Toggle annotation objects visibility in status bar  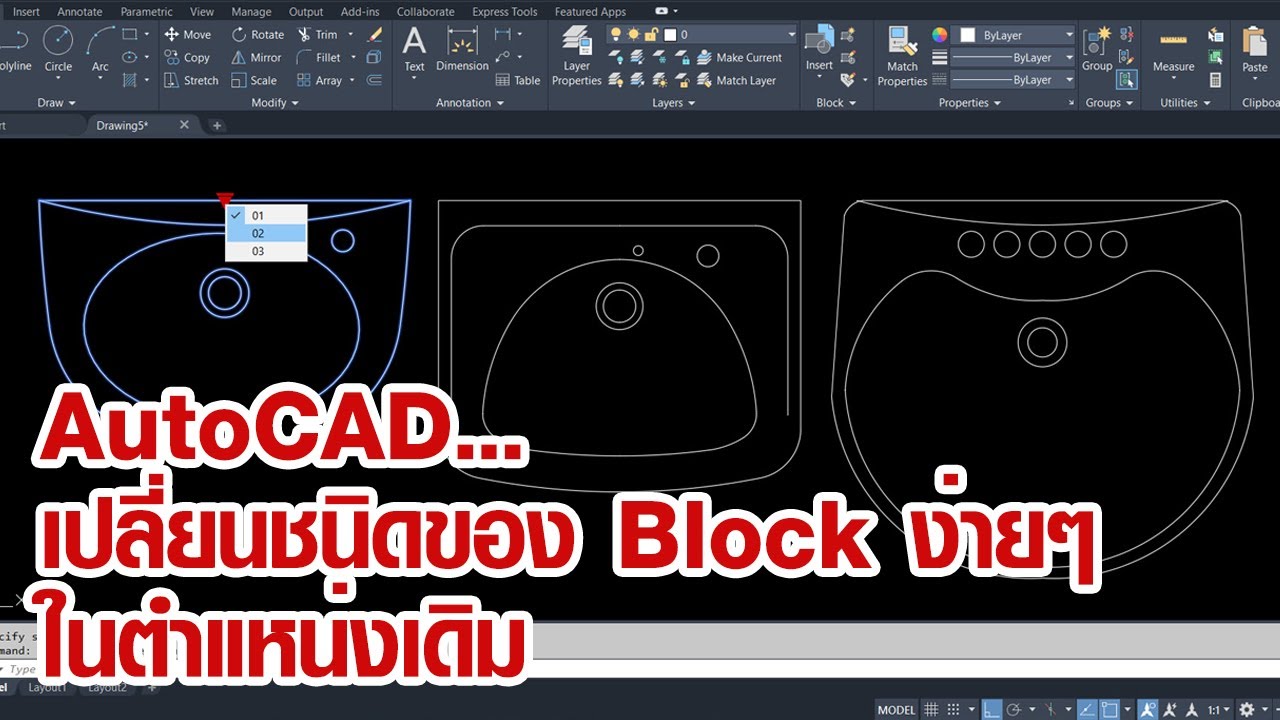[x=1149, y=710]
